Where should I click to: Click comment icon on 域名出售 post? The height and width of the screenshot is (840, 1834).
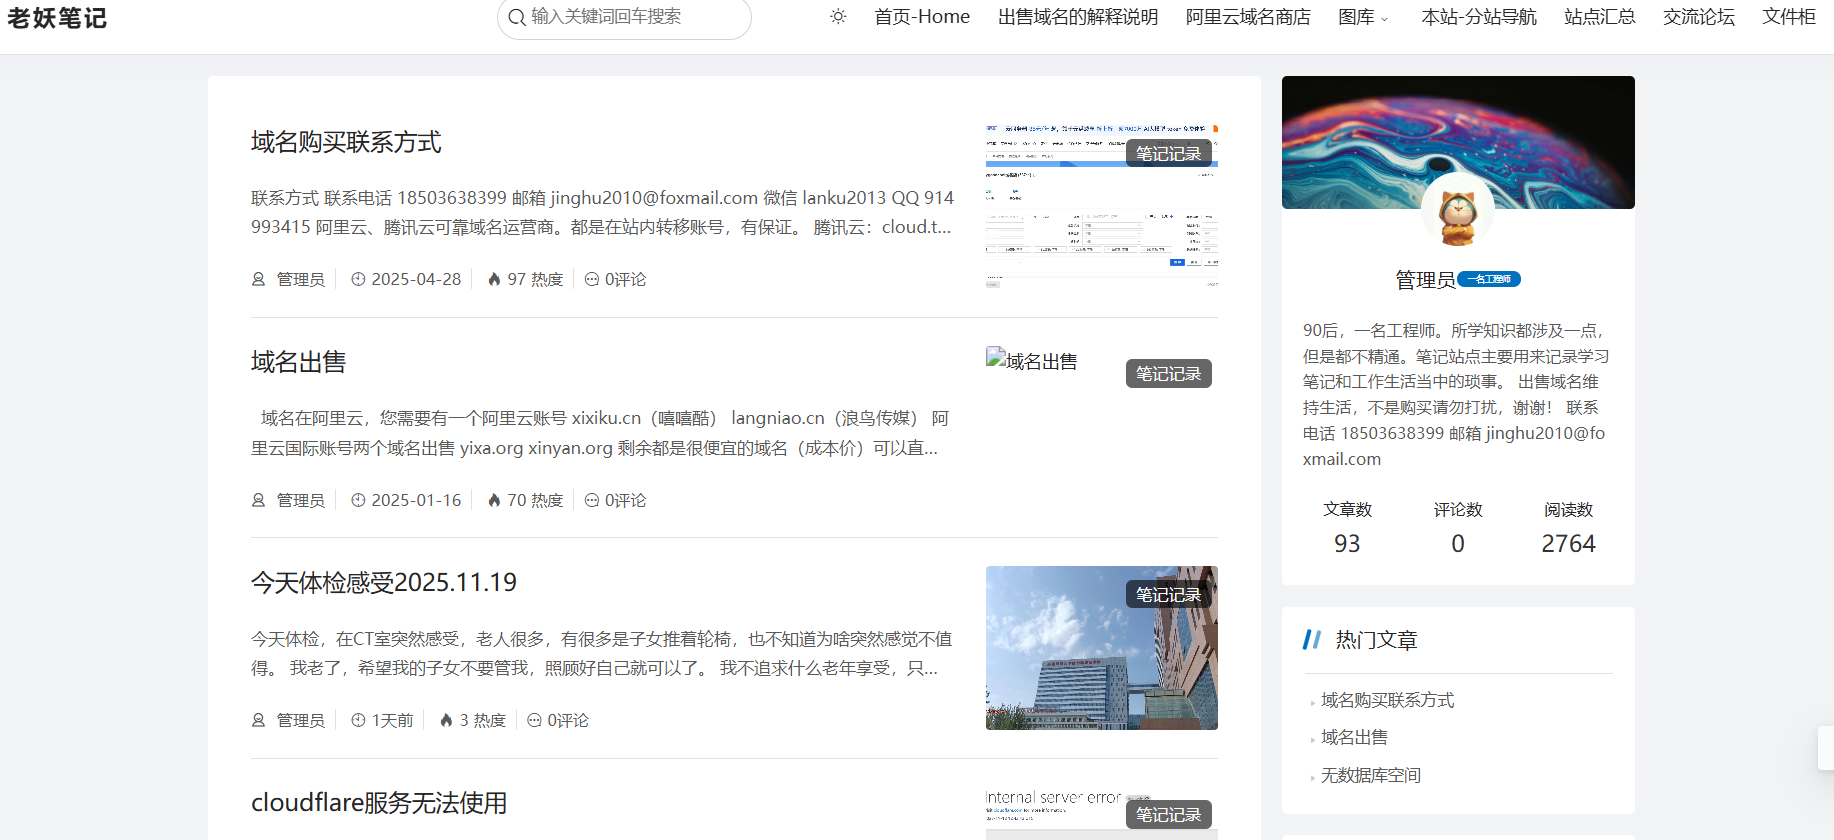point(592,500)
